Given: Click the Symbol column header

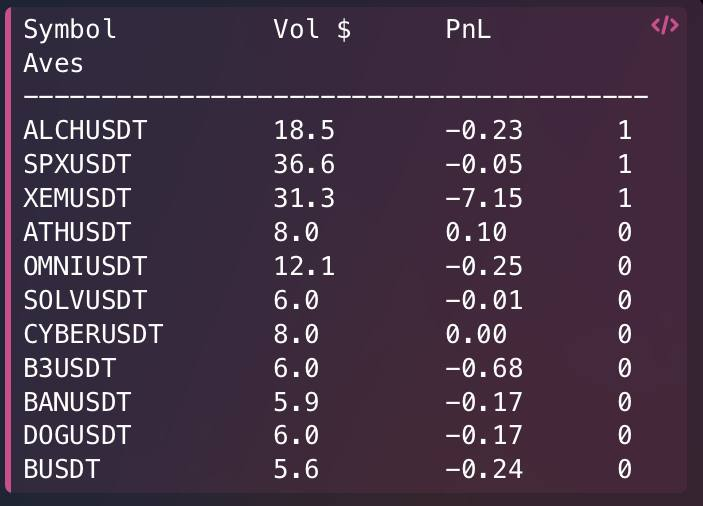Looking at the screenshot, I should click(70, 30).
